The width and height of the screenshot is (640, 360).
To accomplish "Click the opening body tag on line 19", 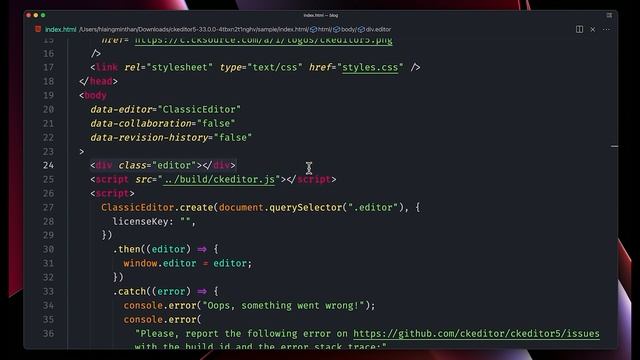I will click(93, 95).
